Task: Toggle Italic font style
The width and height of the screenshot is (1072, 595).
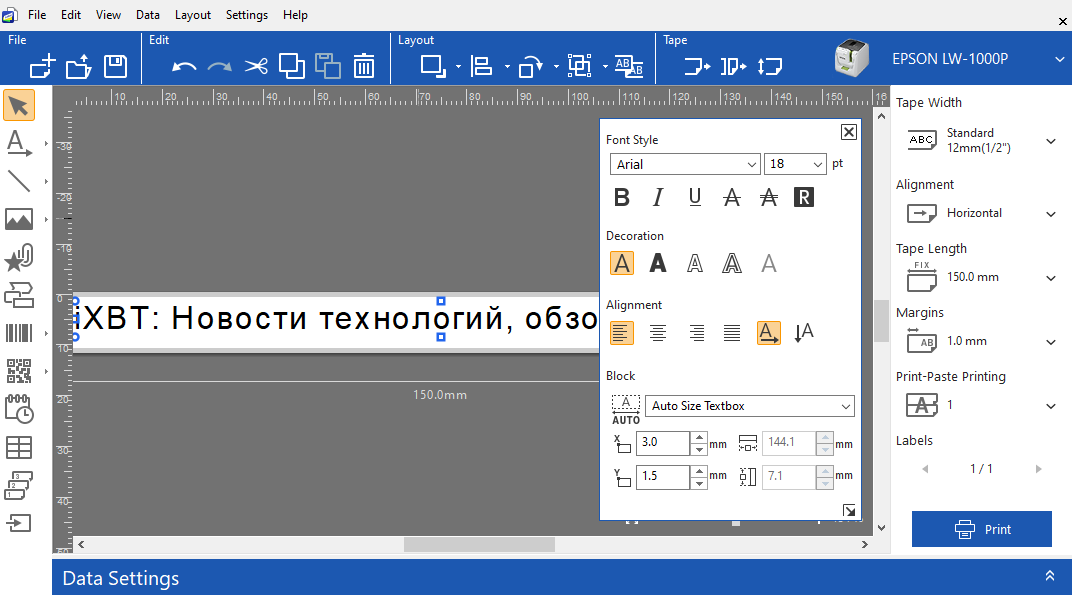Action: point(658,198)
